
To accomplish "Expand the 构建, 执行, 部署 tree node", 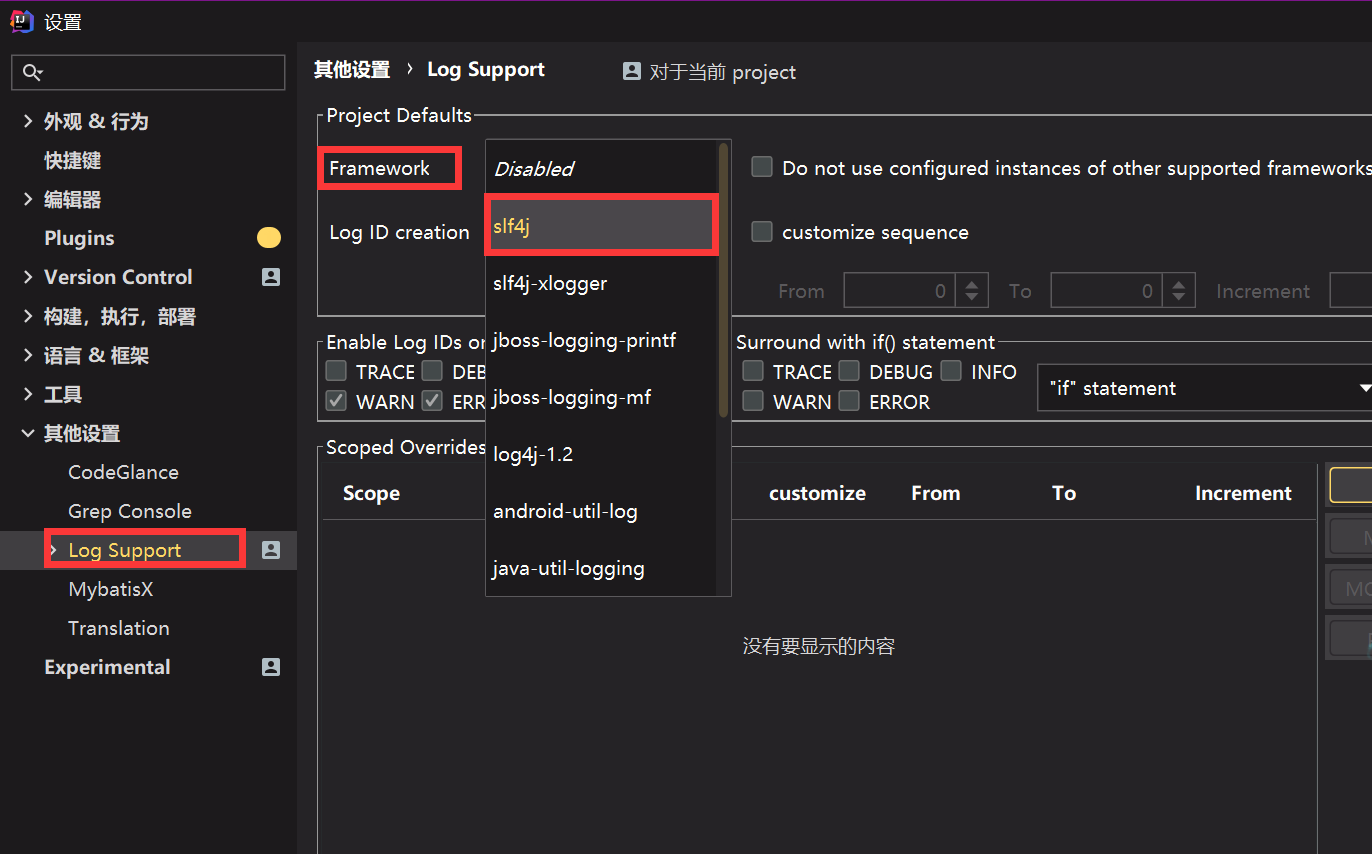I will [x=28, y=316].
